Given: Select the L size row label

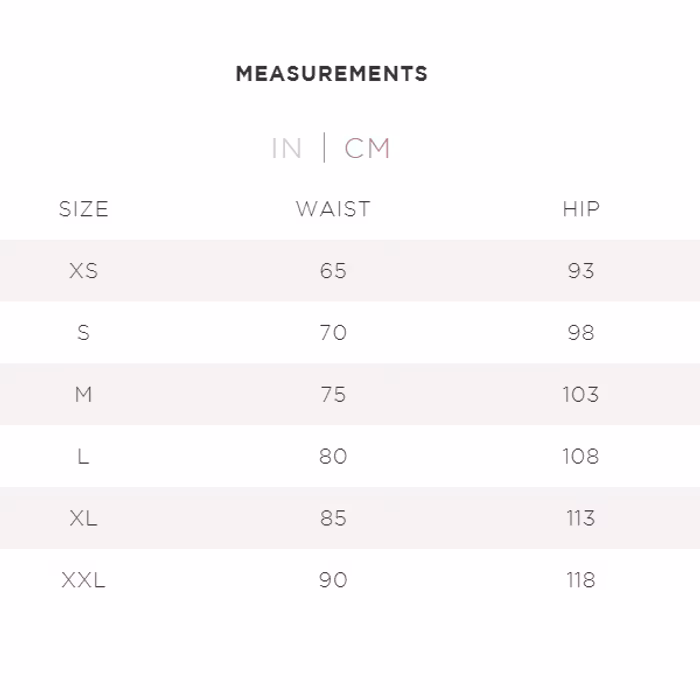Looking at the screenshot, I should coord(83,457).
